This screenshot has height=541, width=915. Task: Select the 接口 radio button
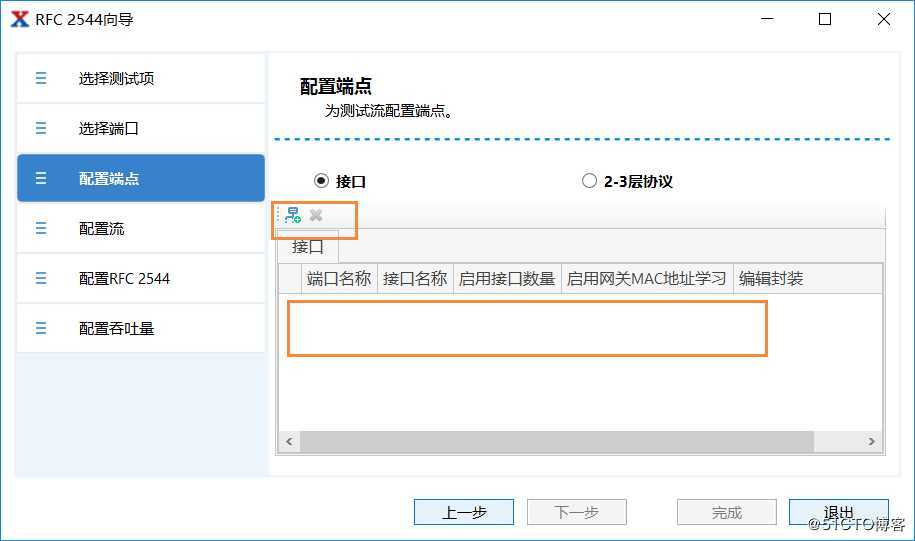pos(321,181)
